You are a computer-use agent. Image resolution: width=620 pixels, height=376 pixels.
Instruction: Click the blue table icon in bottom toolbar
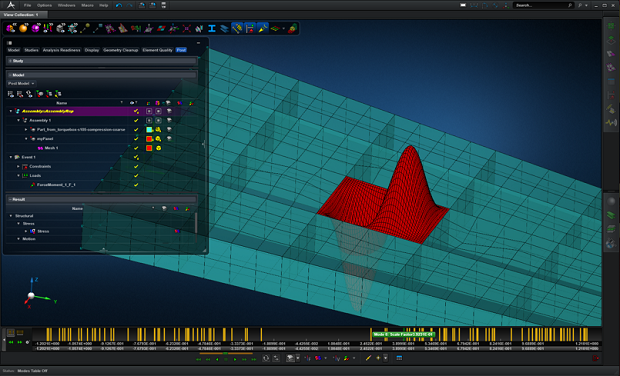click(399, 358)
